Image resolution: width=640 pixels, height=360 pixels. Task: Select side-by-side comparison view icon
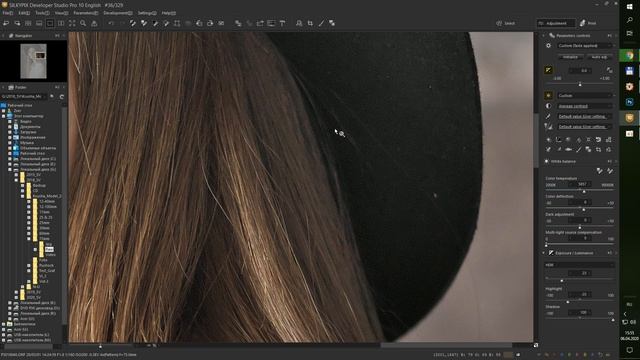pyautogui.click(x=61, y=23)
